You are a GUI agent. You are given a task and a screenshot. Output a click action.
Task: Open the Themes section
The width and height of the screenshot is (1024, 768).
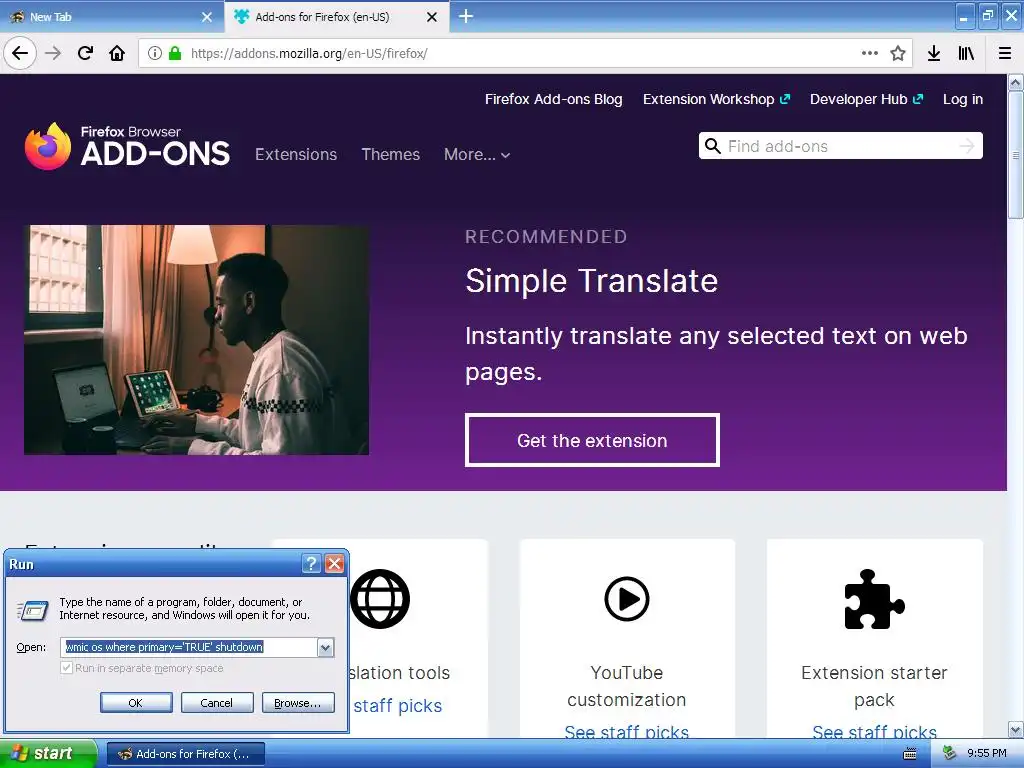coord(391,154)
